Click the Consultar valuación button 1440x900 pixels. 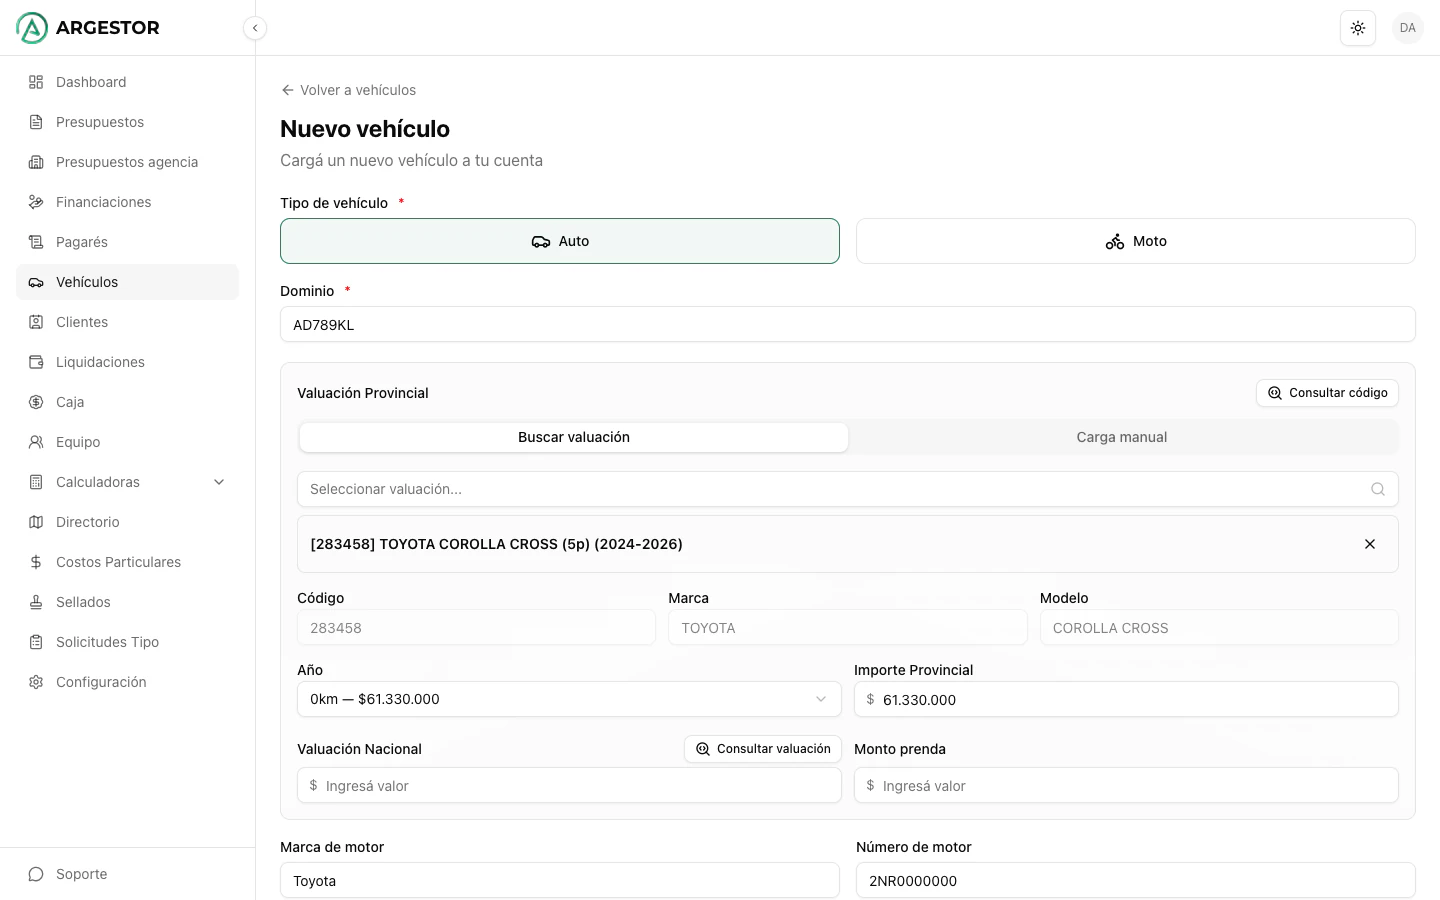(763, 749)
